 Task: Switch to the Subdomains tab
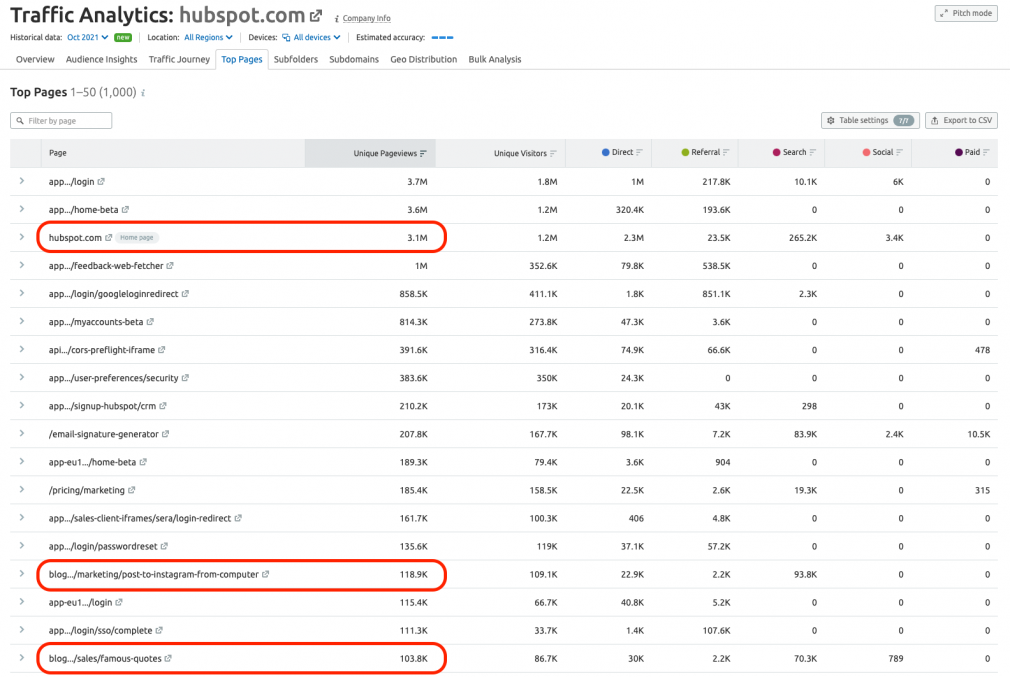(x=354, y=59)
